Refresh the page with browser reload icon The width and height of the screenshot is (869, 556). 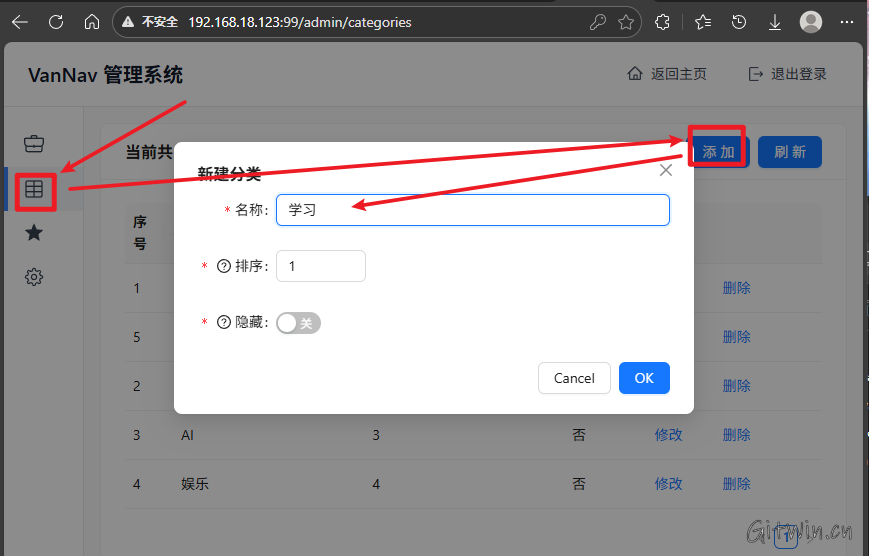[x=56, y=22]
